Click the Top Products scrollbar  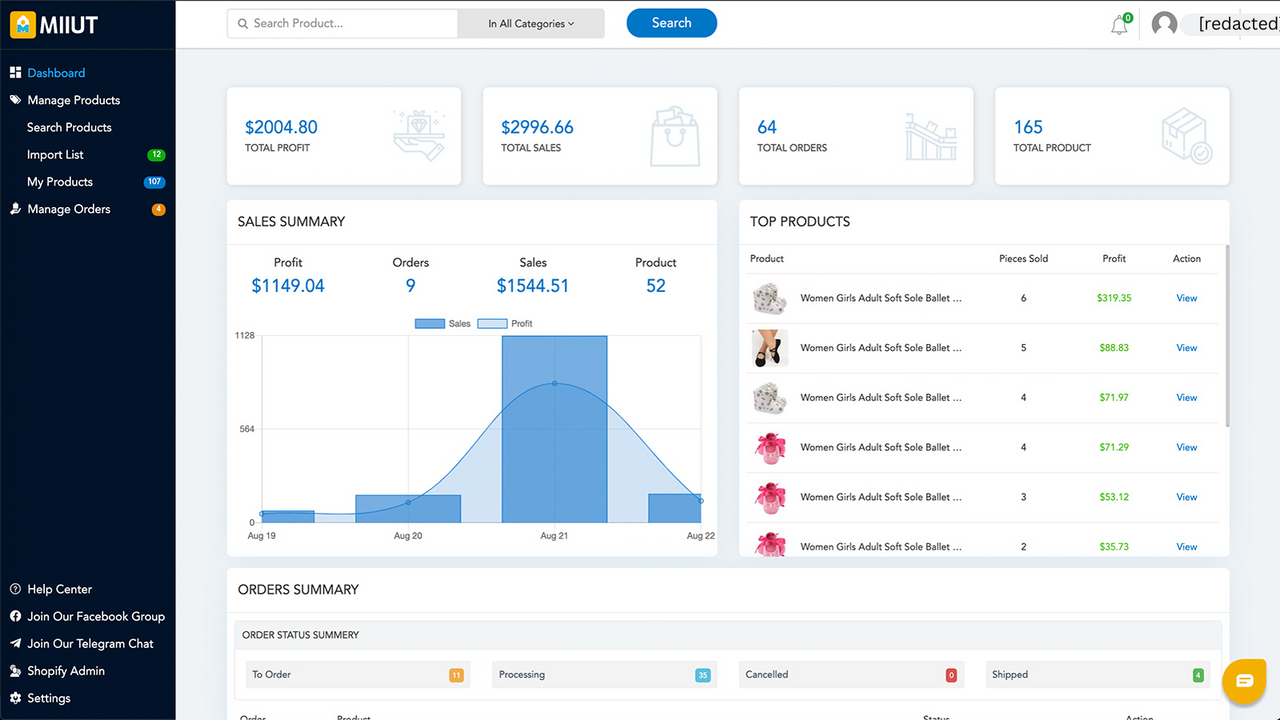[1227, 336]
